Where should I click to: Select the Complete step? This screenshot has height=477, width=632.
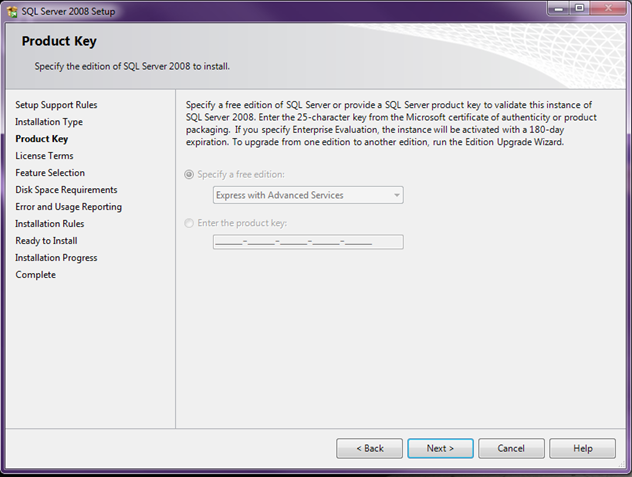(35, 275)
